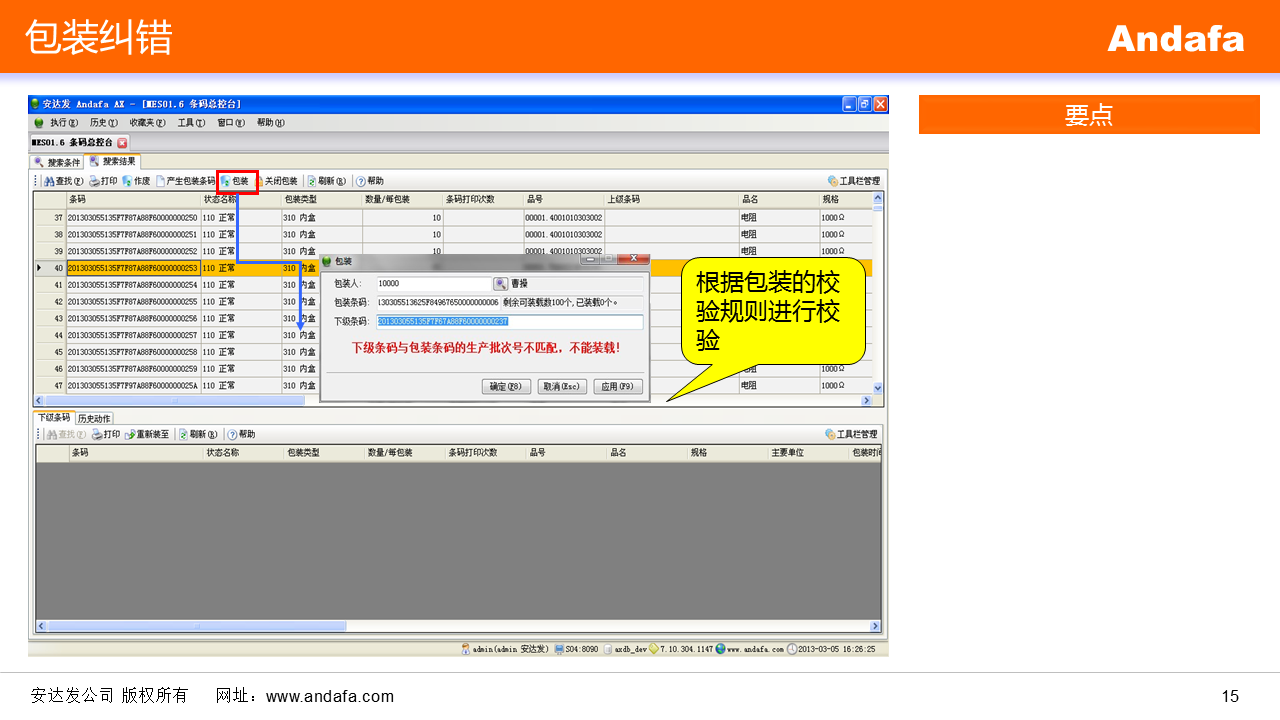This screenshot has width=1280, height=720.
Task: Switch to 历史动作 tab
Action: tap(95, 418)
